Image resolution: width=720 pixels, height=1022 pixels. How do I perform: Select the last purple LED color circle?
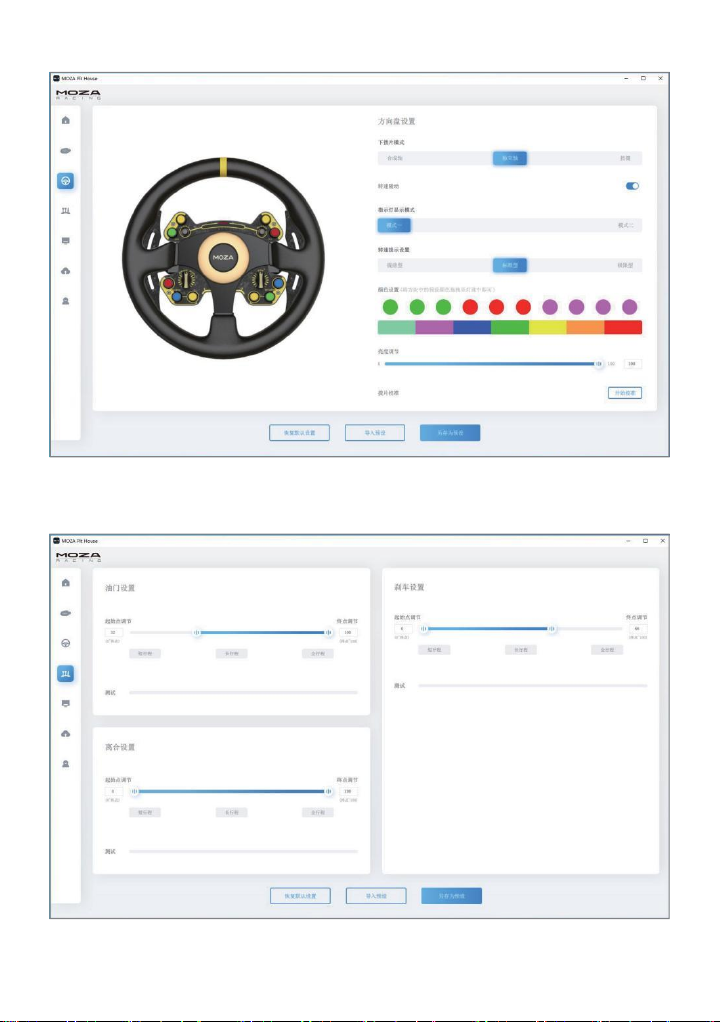(x=629, y=307)
